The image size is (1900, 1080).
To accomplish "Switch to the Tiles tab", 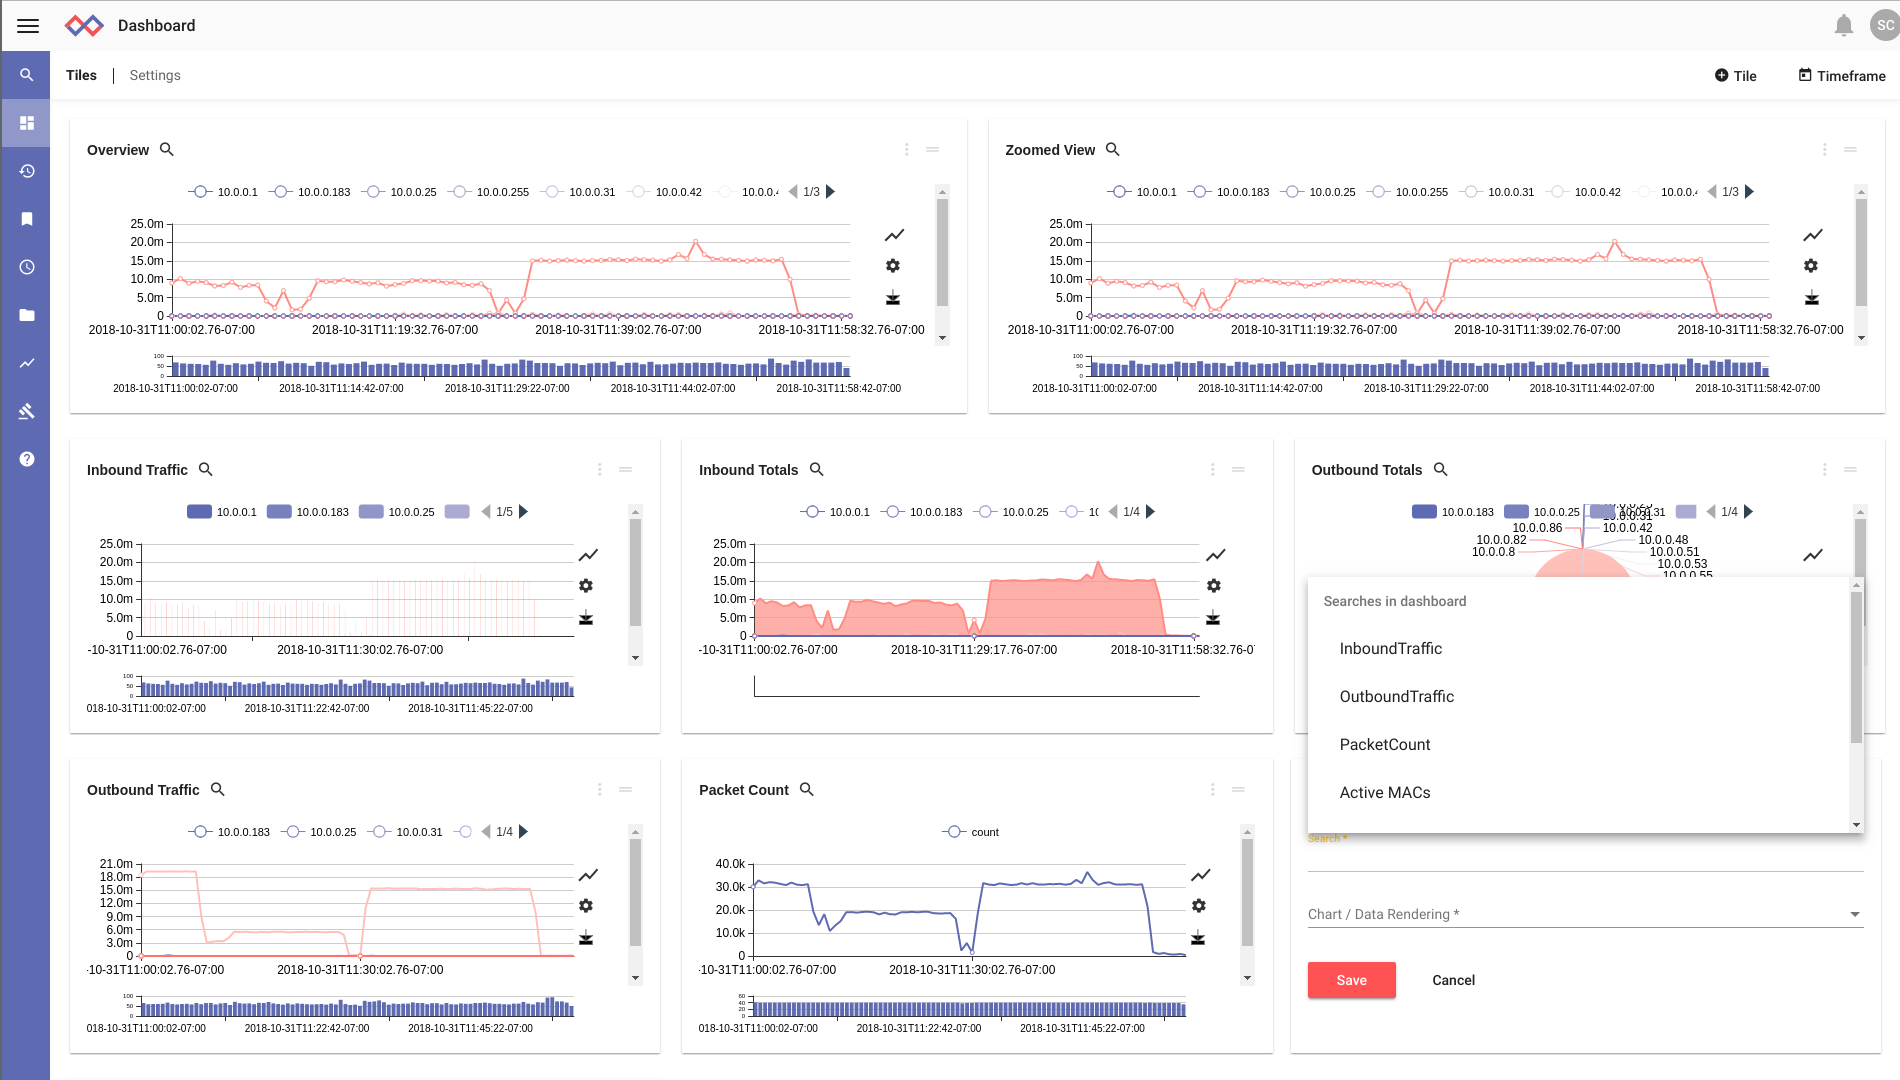I will tap(81, 75).
